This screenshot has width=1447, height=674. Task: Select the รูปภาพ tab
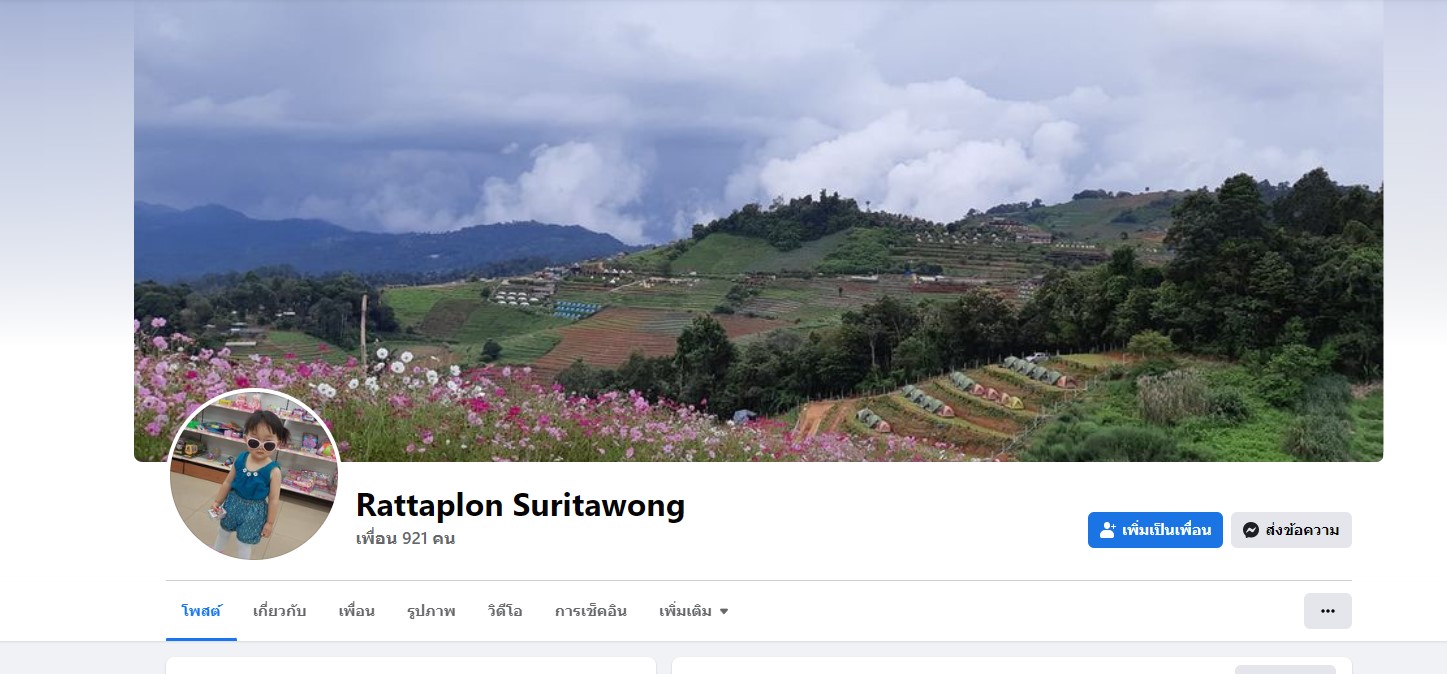coord(431,611)
